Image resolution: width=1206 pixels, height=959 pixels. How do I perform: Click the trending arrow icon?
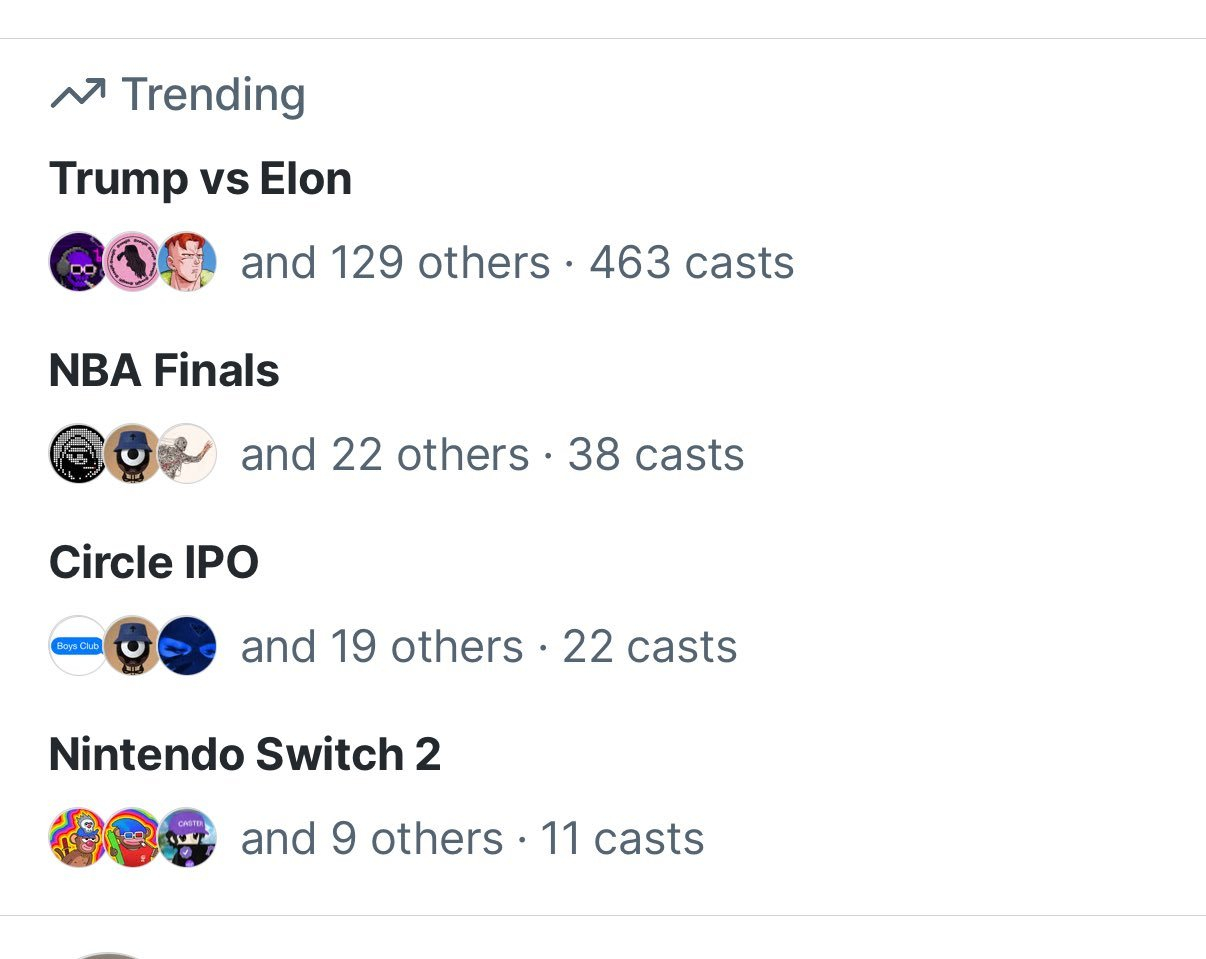click(x=77, y=95)
